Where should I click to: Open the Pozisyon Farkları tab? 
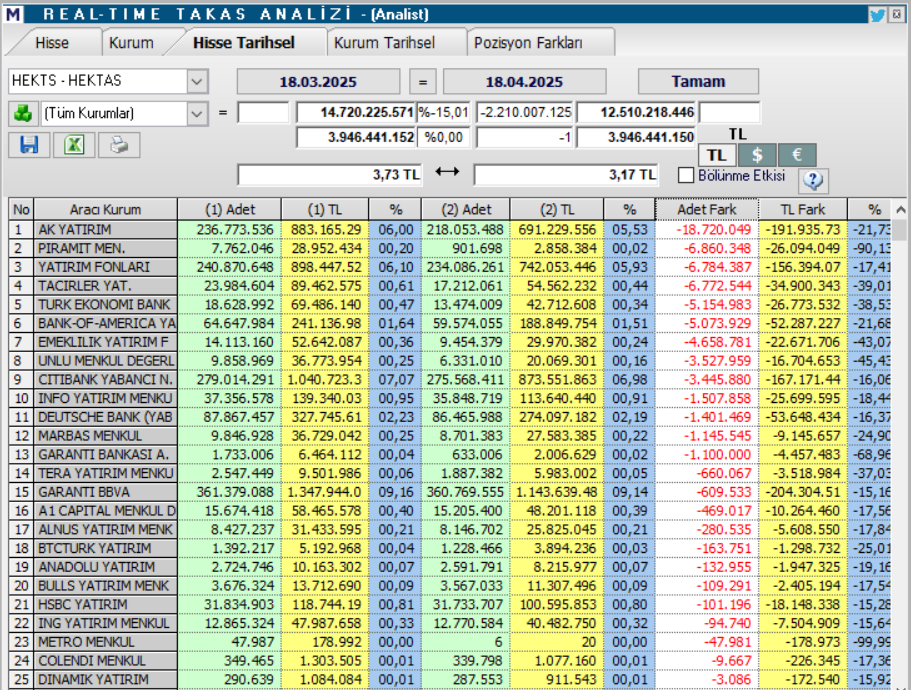(528, 43)
